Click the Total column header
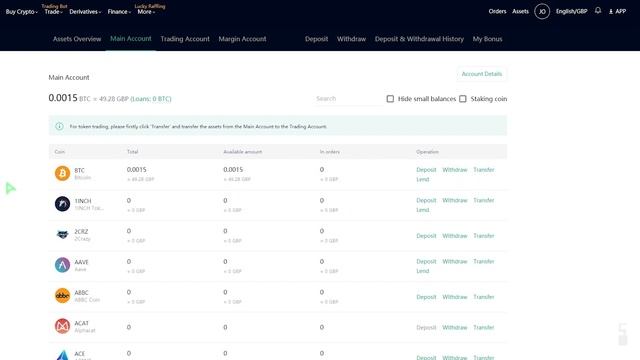The width and height of the screenshot is (640, 360). [132, 151]
